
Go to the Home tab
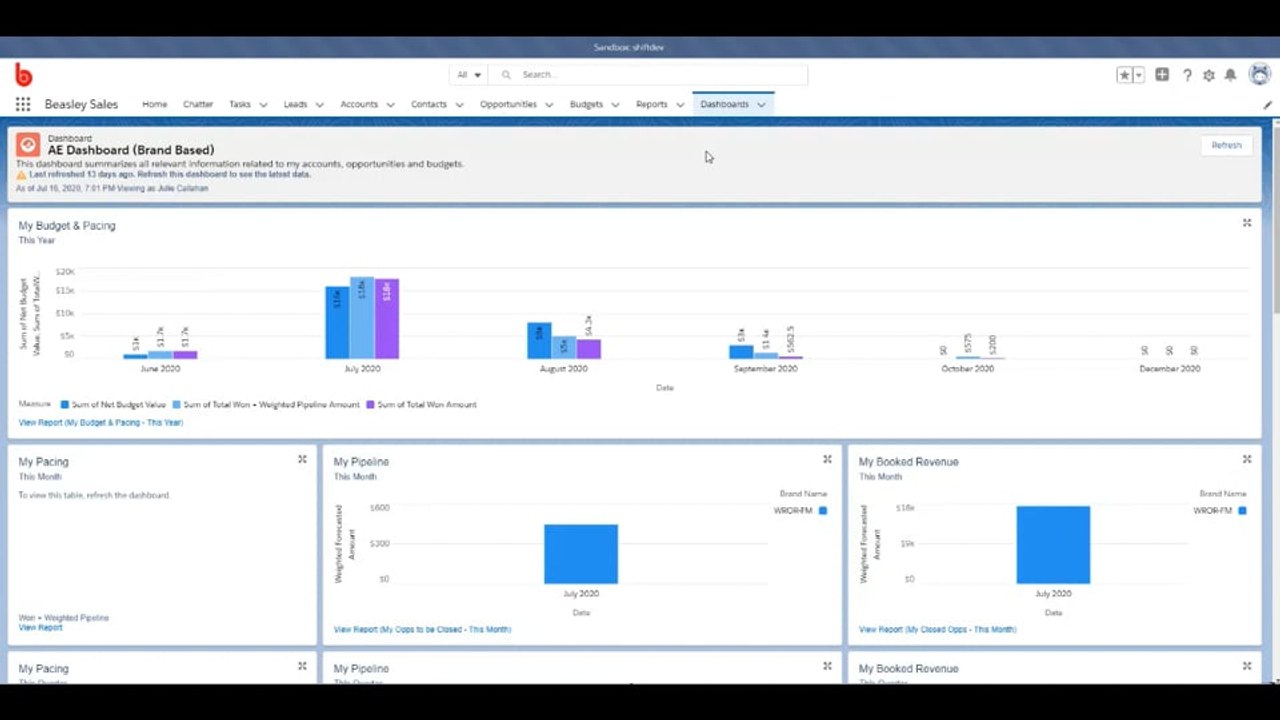(x=154, y=104)
